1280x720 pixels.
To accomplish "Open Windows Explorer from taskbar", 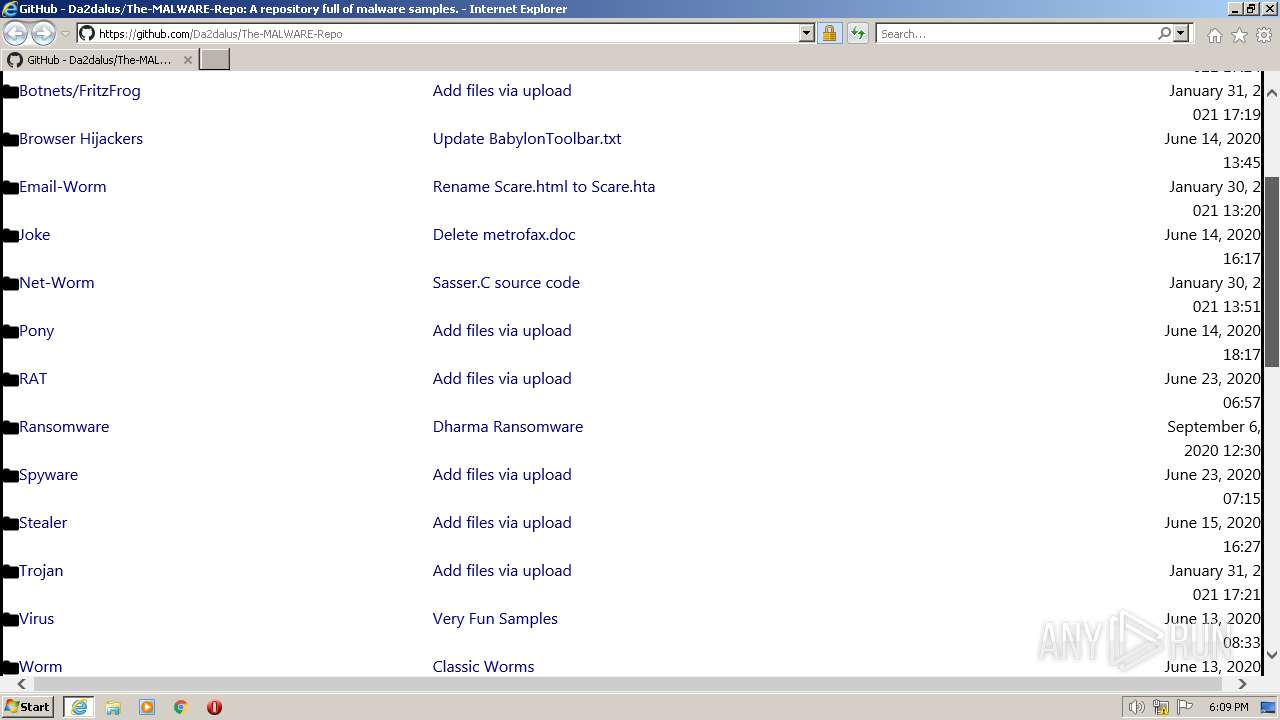I will pyautogui.click(x=113, y=707).
